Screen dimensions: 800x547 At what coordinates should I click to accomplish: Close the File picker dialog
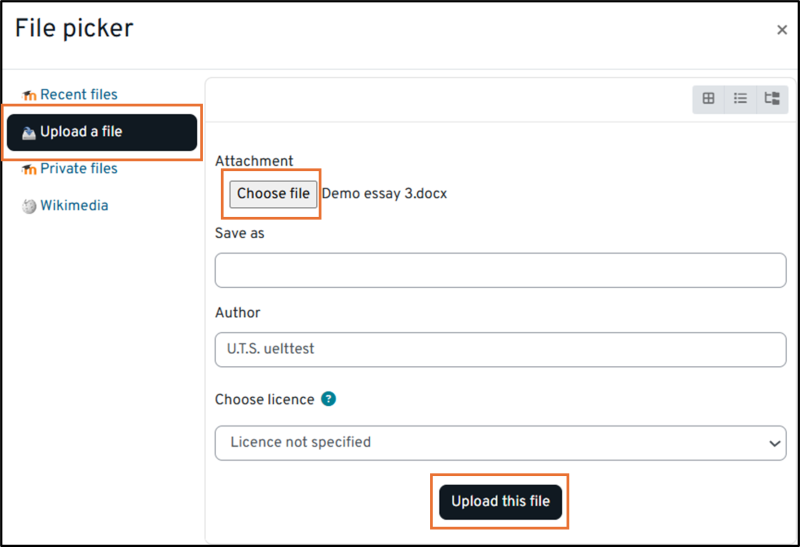pyautogui.click(x=782, y=30)
